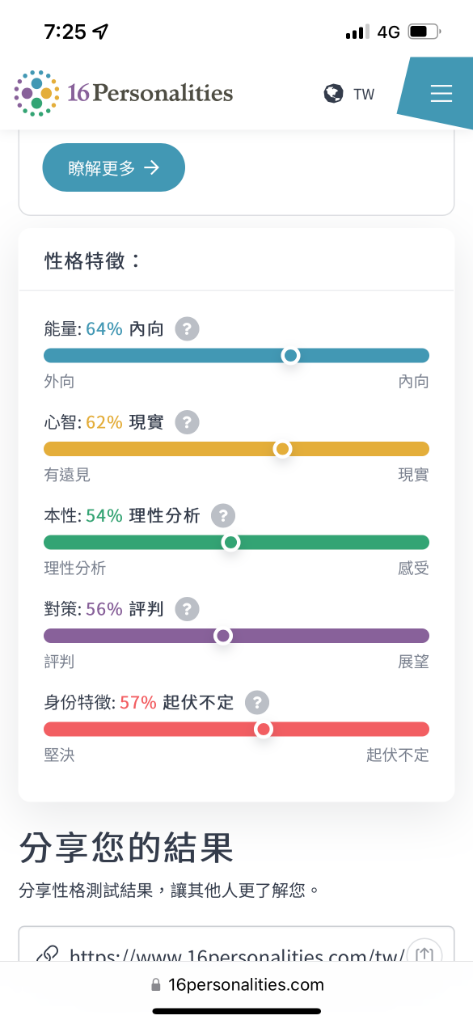Click the yellow 心智 slider handle

coord(283,449)
